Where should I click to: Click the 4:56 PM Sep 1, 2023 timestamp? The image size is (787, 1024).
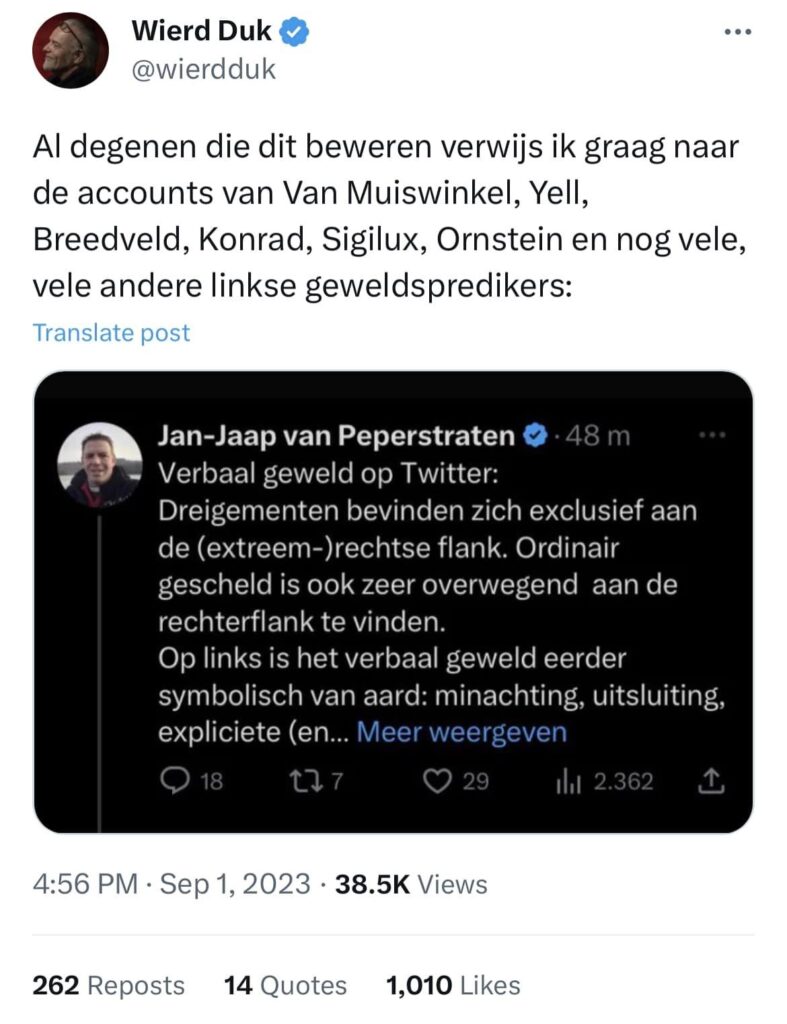click(171, 884)
